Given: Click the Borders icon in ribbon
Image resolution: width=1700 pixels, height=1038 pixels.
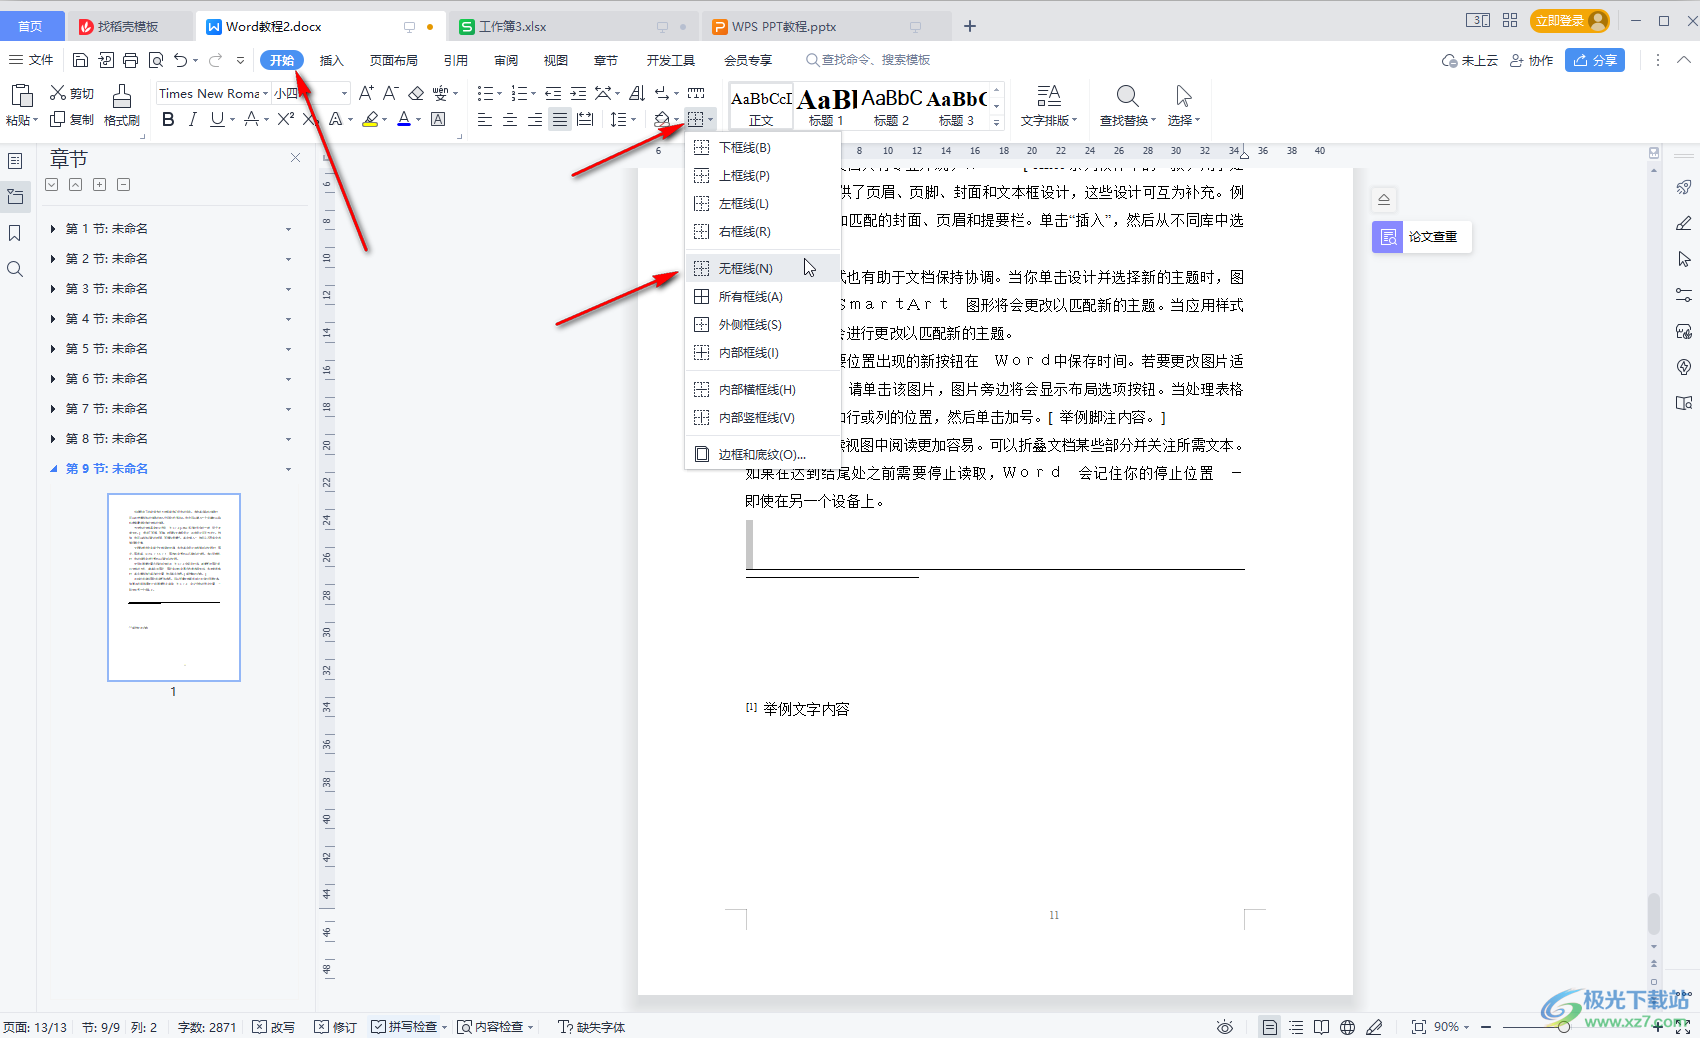Looking at the screenshot, I should coord(696,119).
